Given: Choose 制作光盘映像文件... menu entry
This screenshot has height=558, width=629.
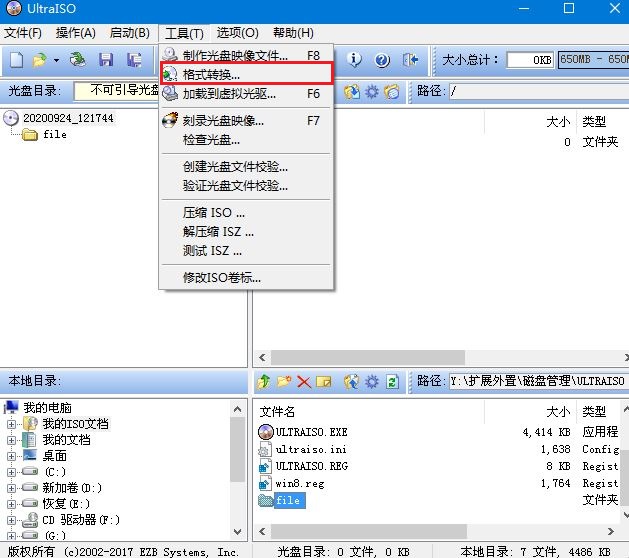Looking at the screenshot, I should tap(246, 55).
